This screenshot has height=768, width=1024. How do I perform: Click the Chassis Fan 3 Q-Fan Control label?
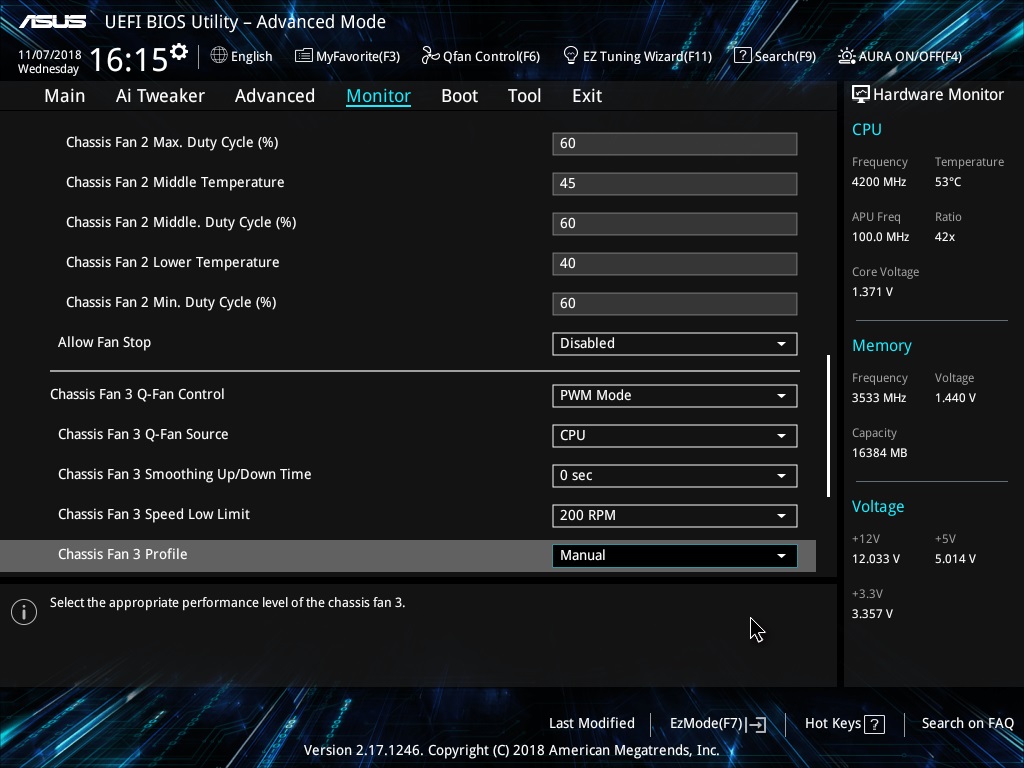point(137,394)
